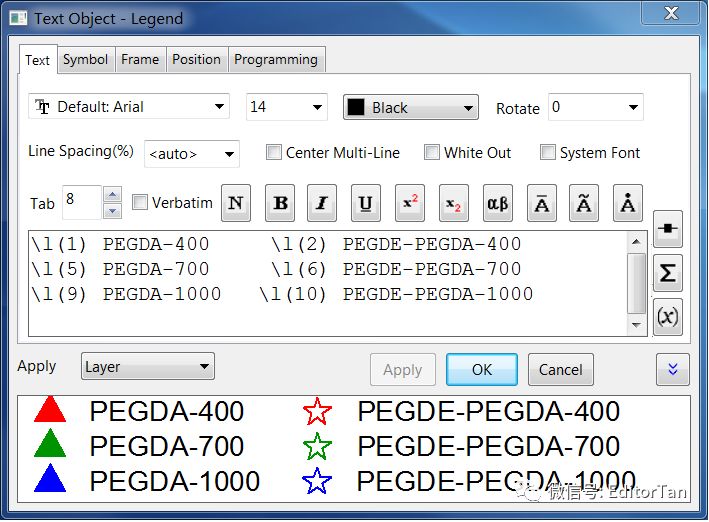Click the OK button
This screenshot has width=709, height=522.
click(482, 370)
